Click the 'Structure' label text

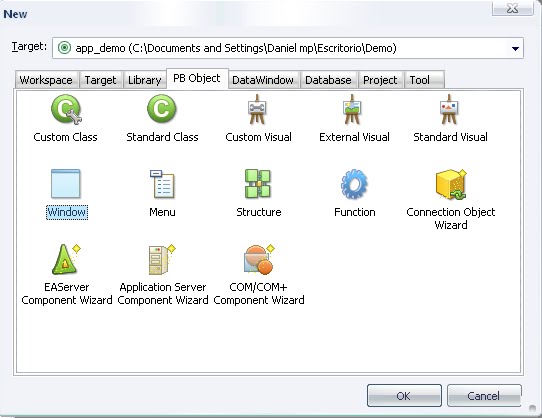(x=259, y=212)
